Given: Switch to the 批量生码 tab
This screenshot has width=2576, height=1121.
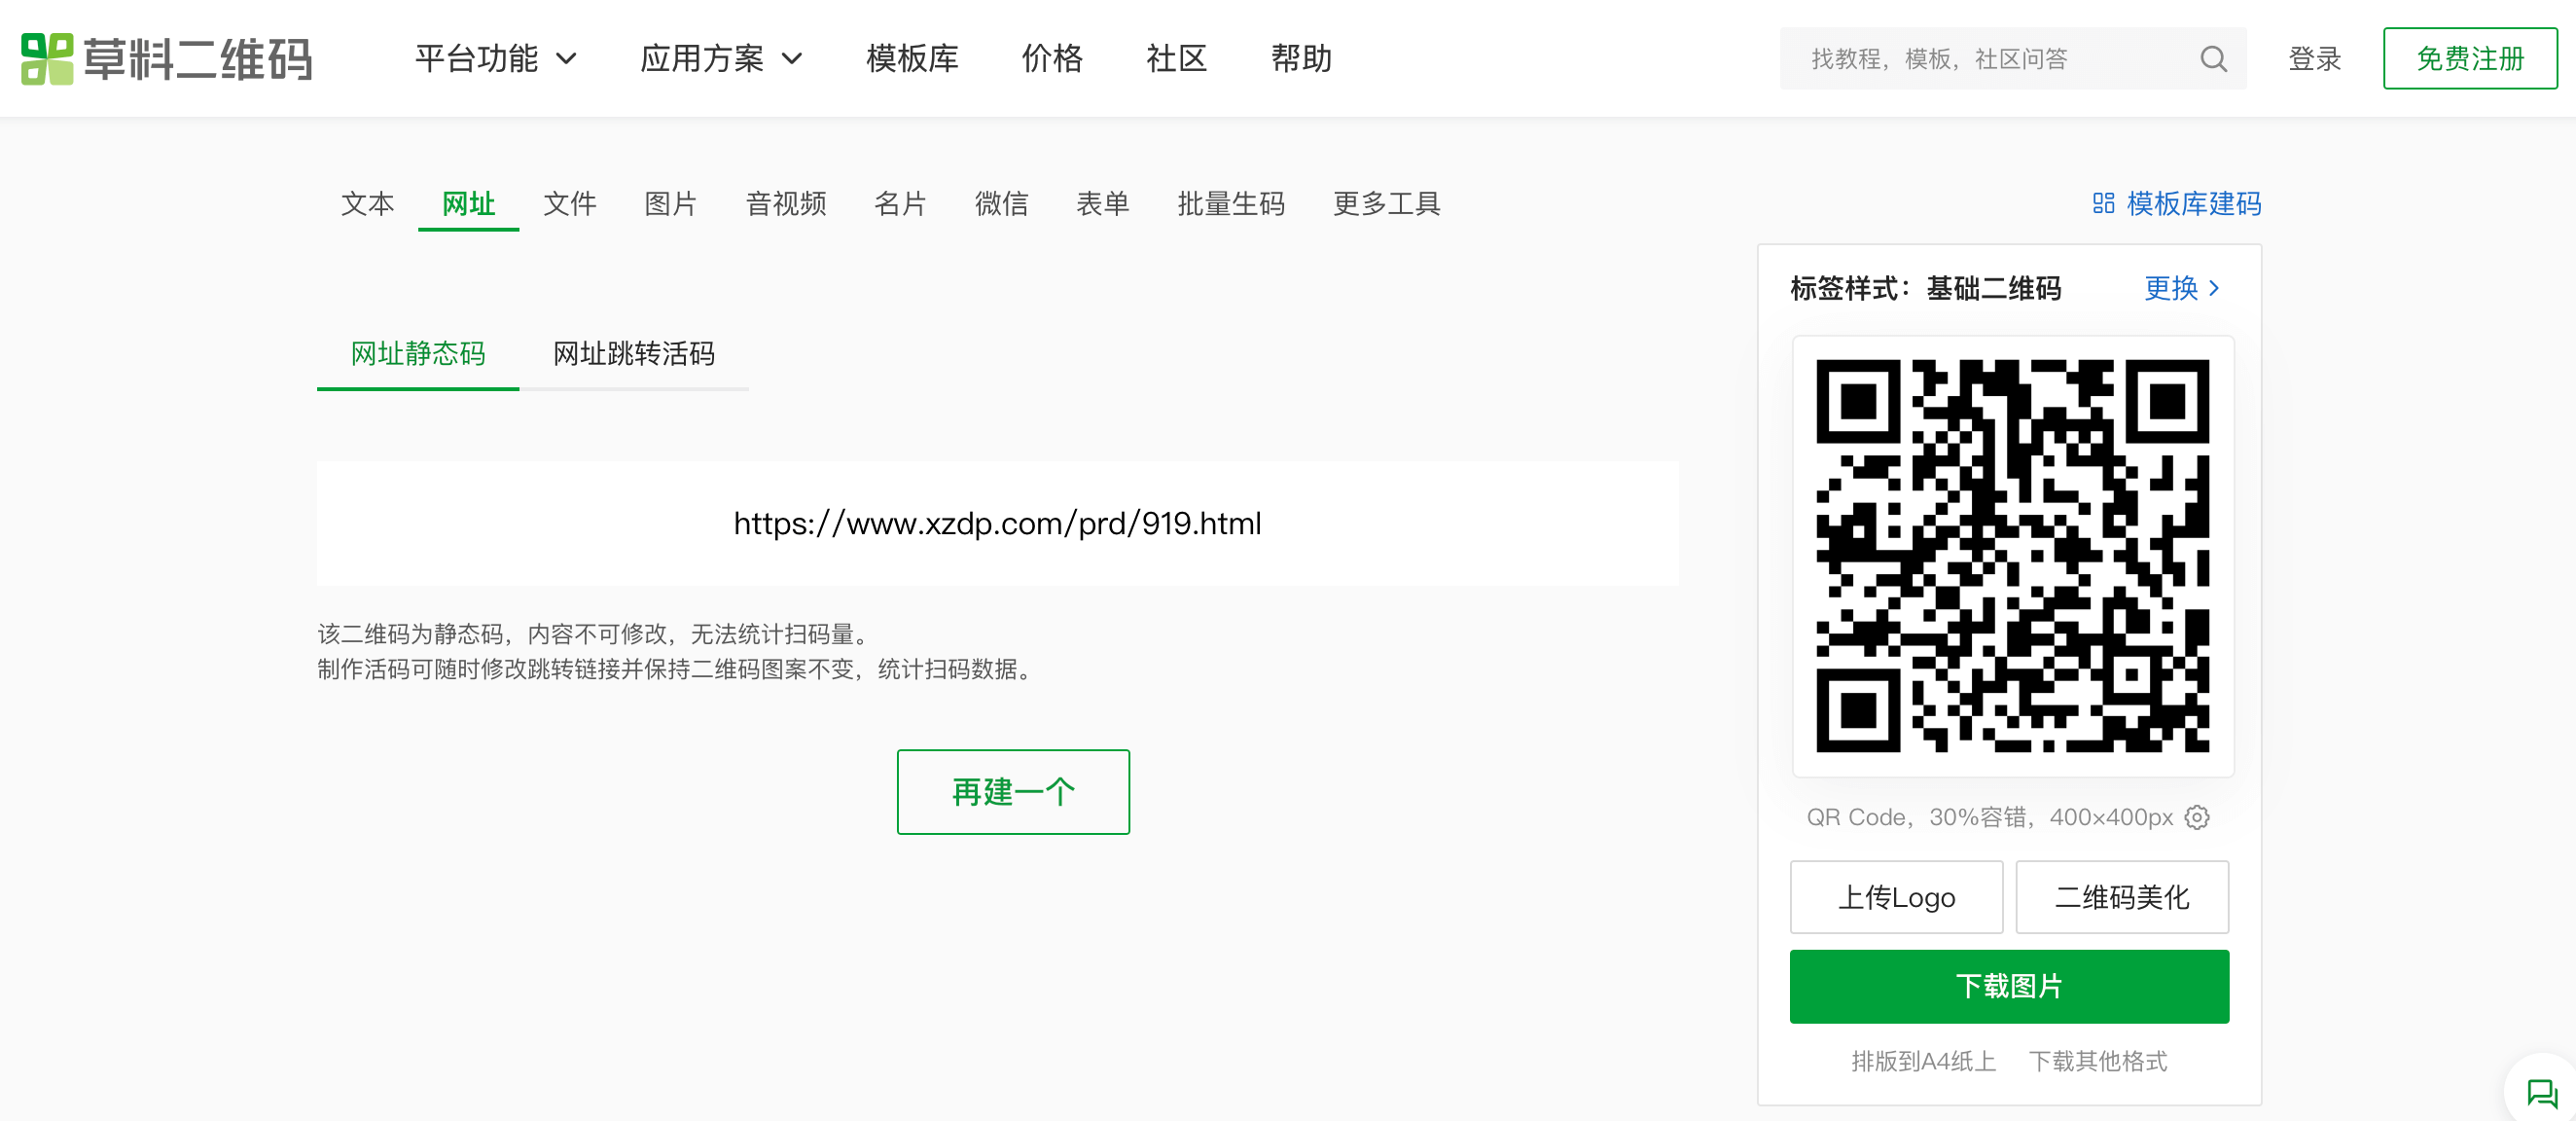Looking at the screenshot, I should (1230, 204).
